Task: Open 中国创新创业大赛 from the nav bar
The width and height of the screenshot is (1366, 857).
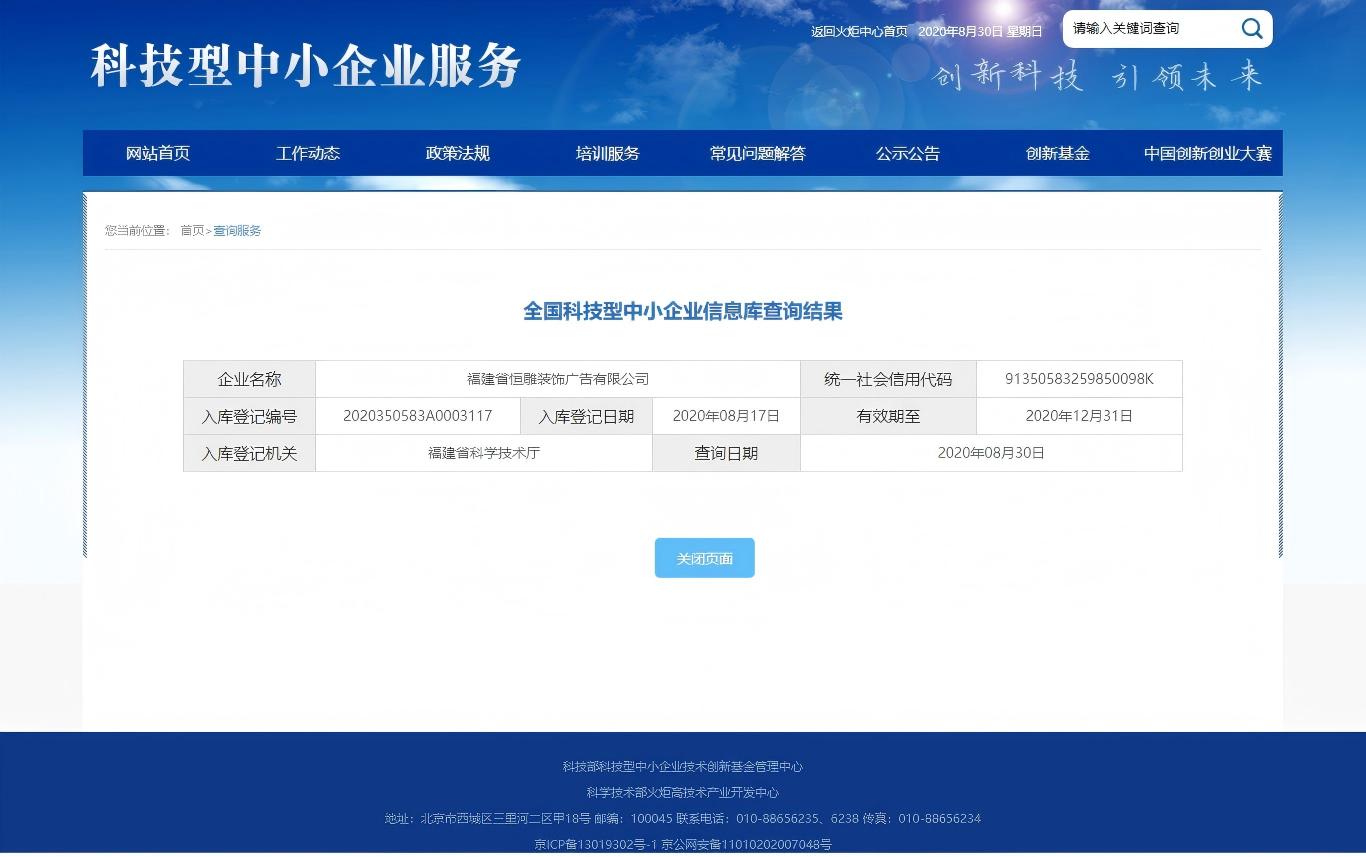Action: (x=1208, y=153)
